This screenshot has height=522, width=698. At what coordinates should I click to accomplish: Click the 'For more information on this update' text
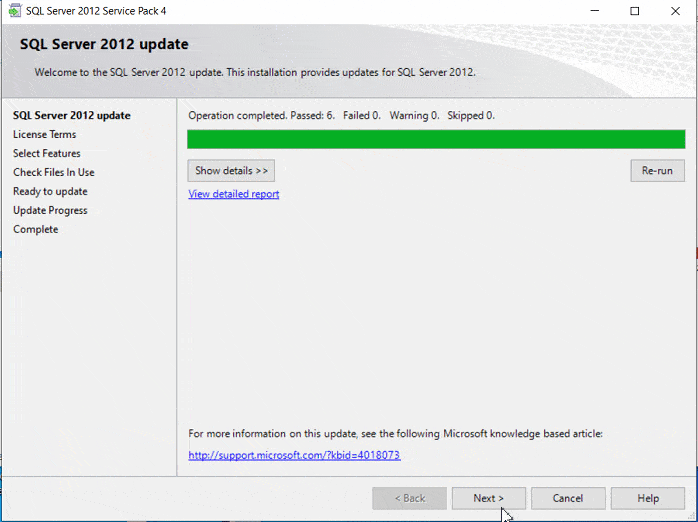tap(395, 433)
